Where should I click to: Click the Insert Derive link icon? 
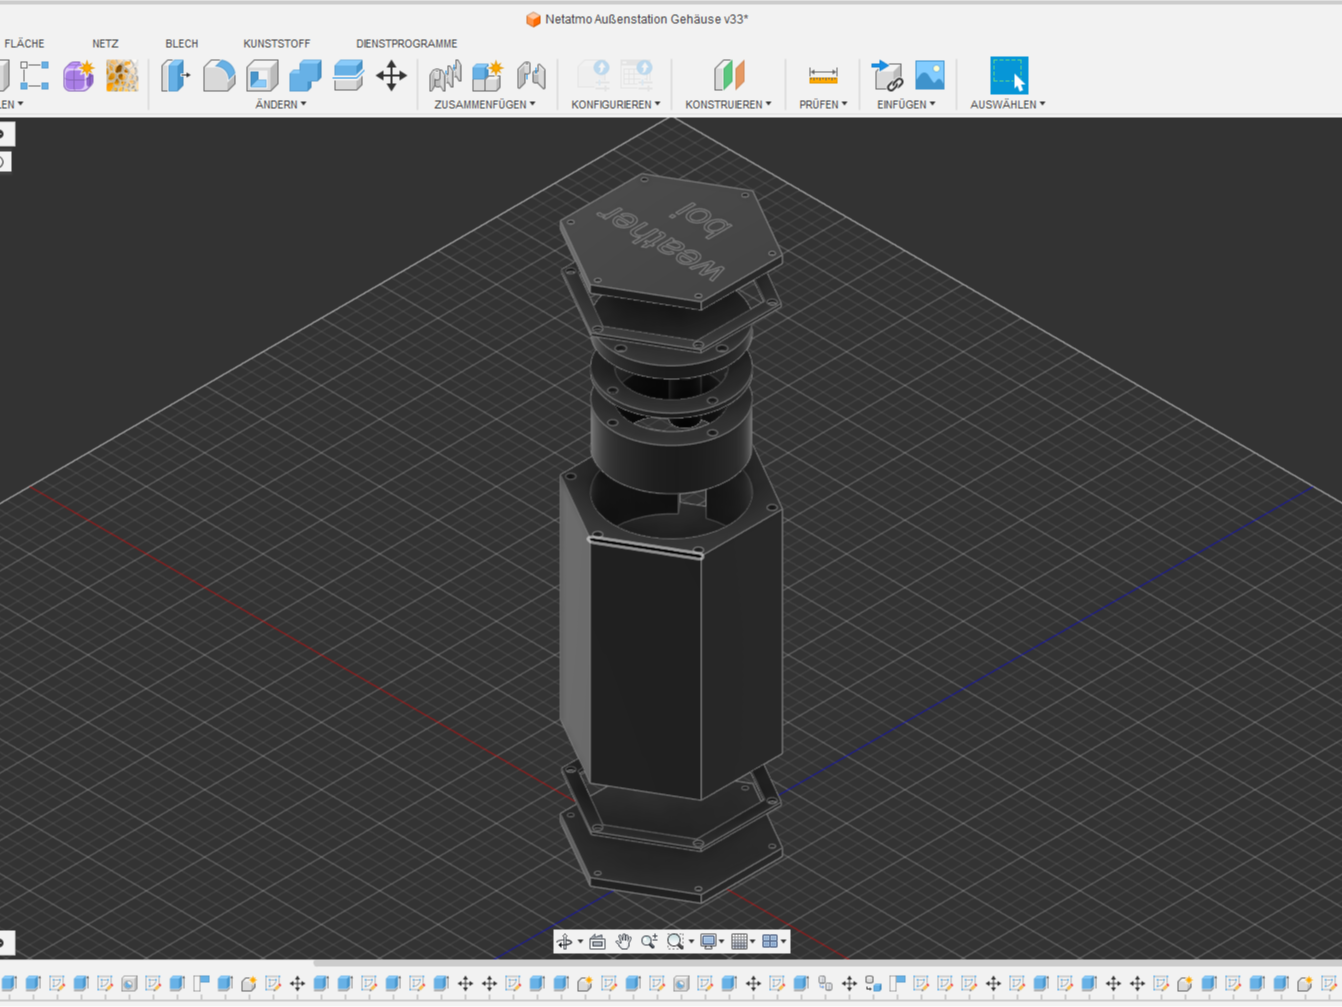pos(887,75)
